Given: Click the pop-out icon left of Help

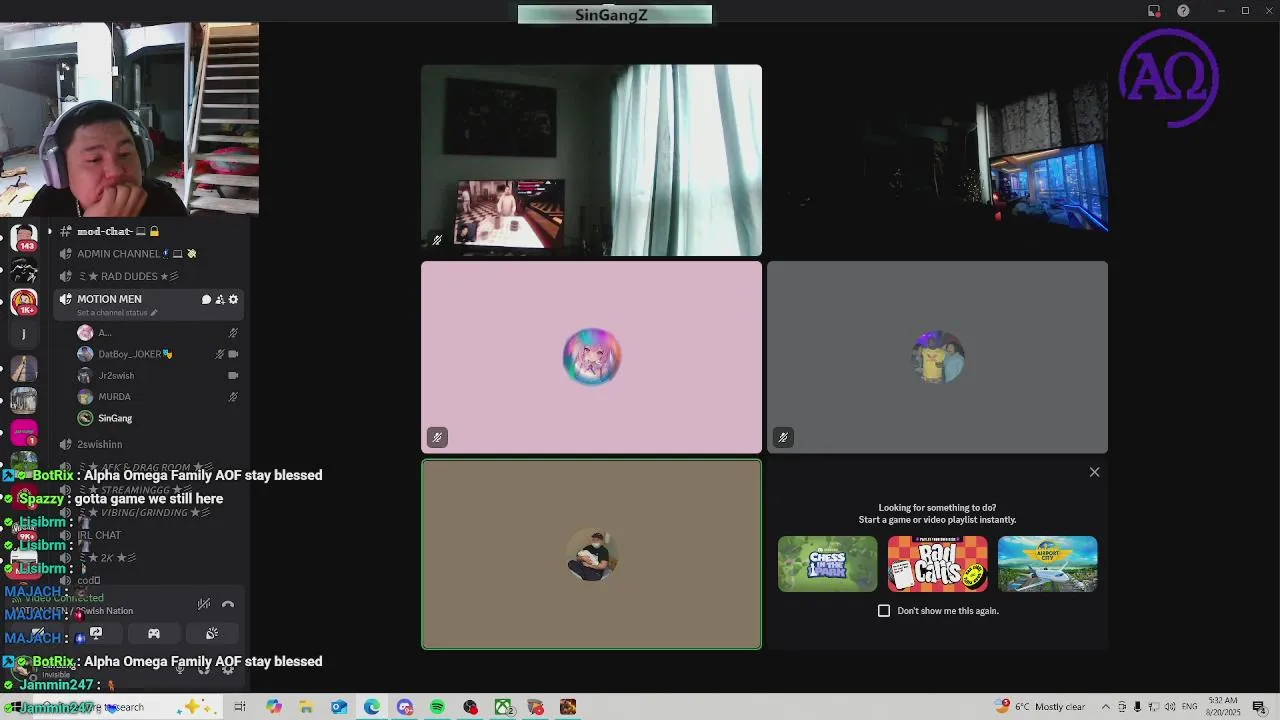Looking at the screenshot, I should (x=1154, y=11).
